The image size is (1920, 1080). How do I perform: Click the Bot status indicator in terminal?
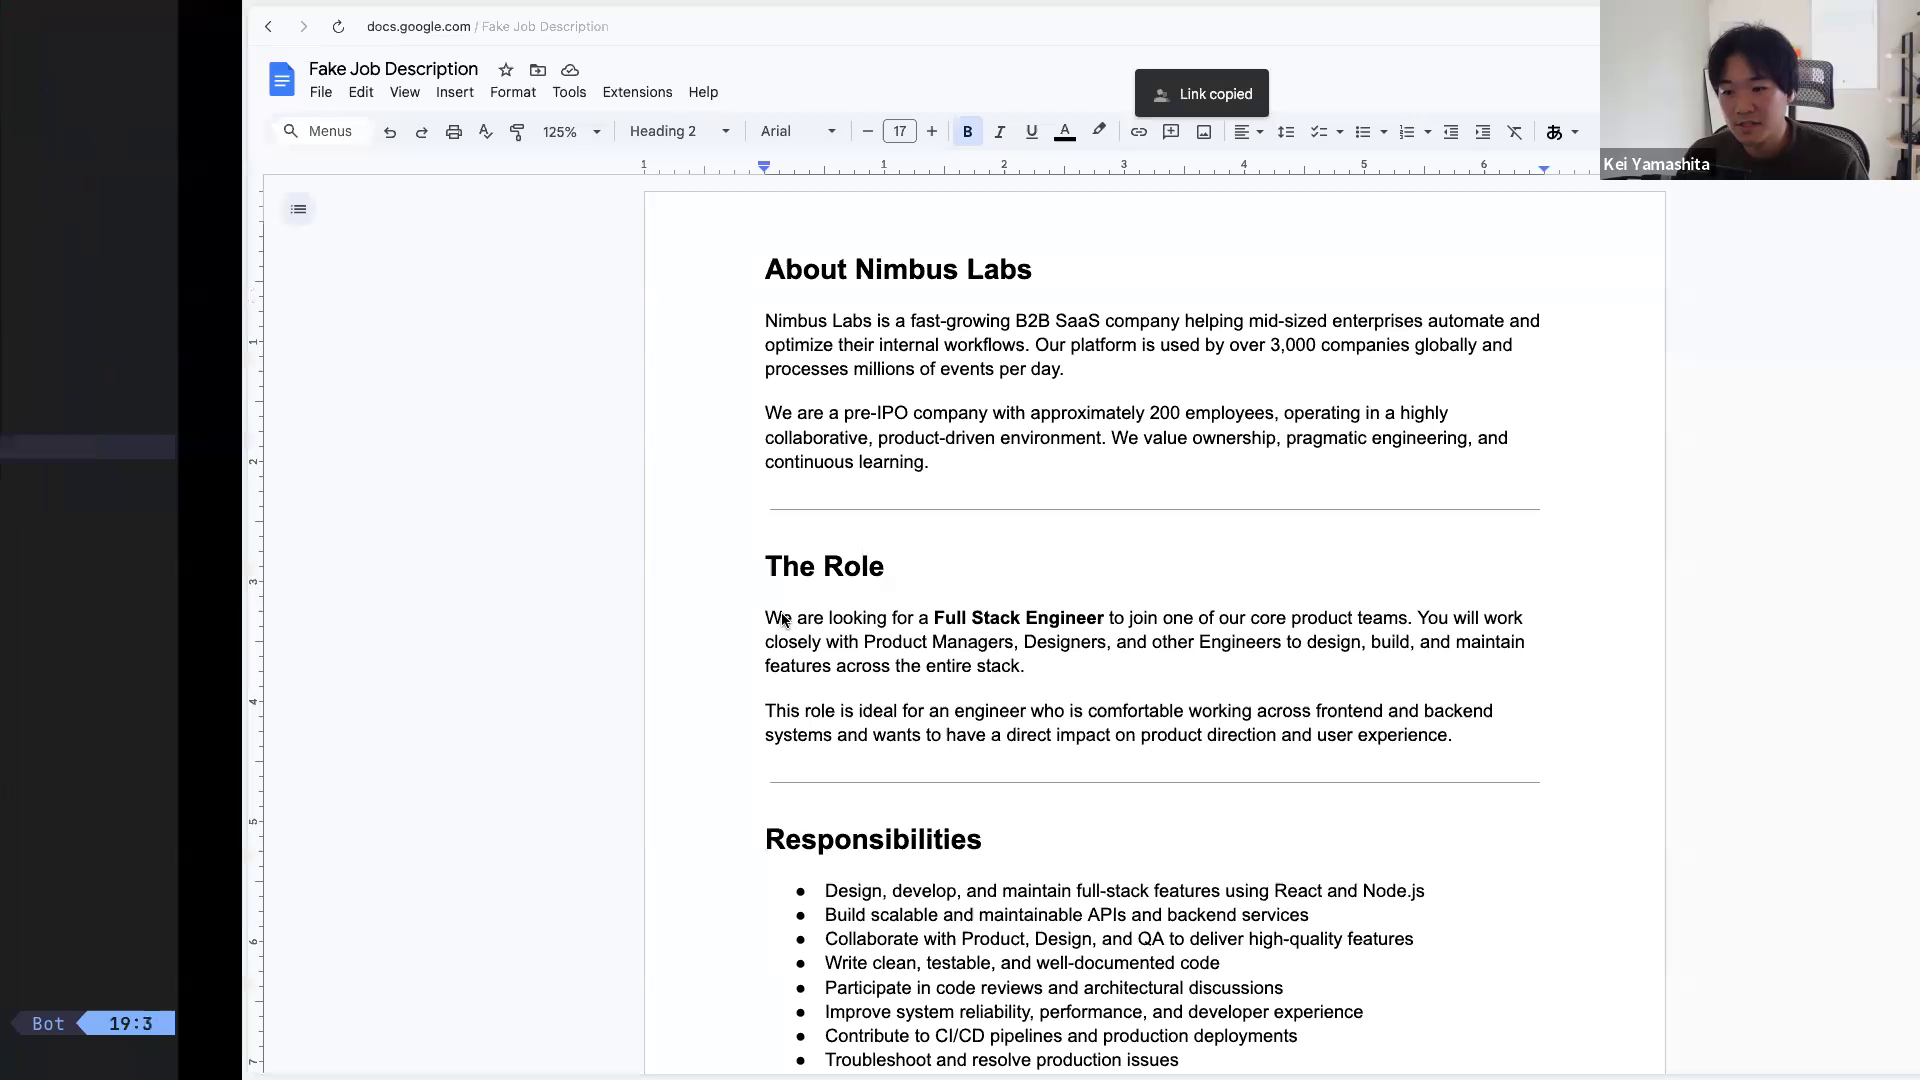(48, 1023)
